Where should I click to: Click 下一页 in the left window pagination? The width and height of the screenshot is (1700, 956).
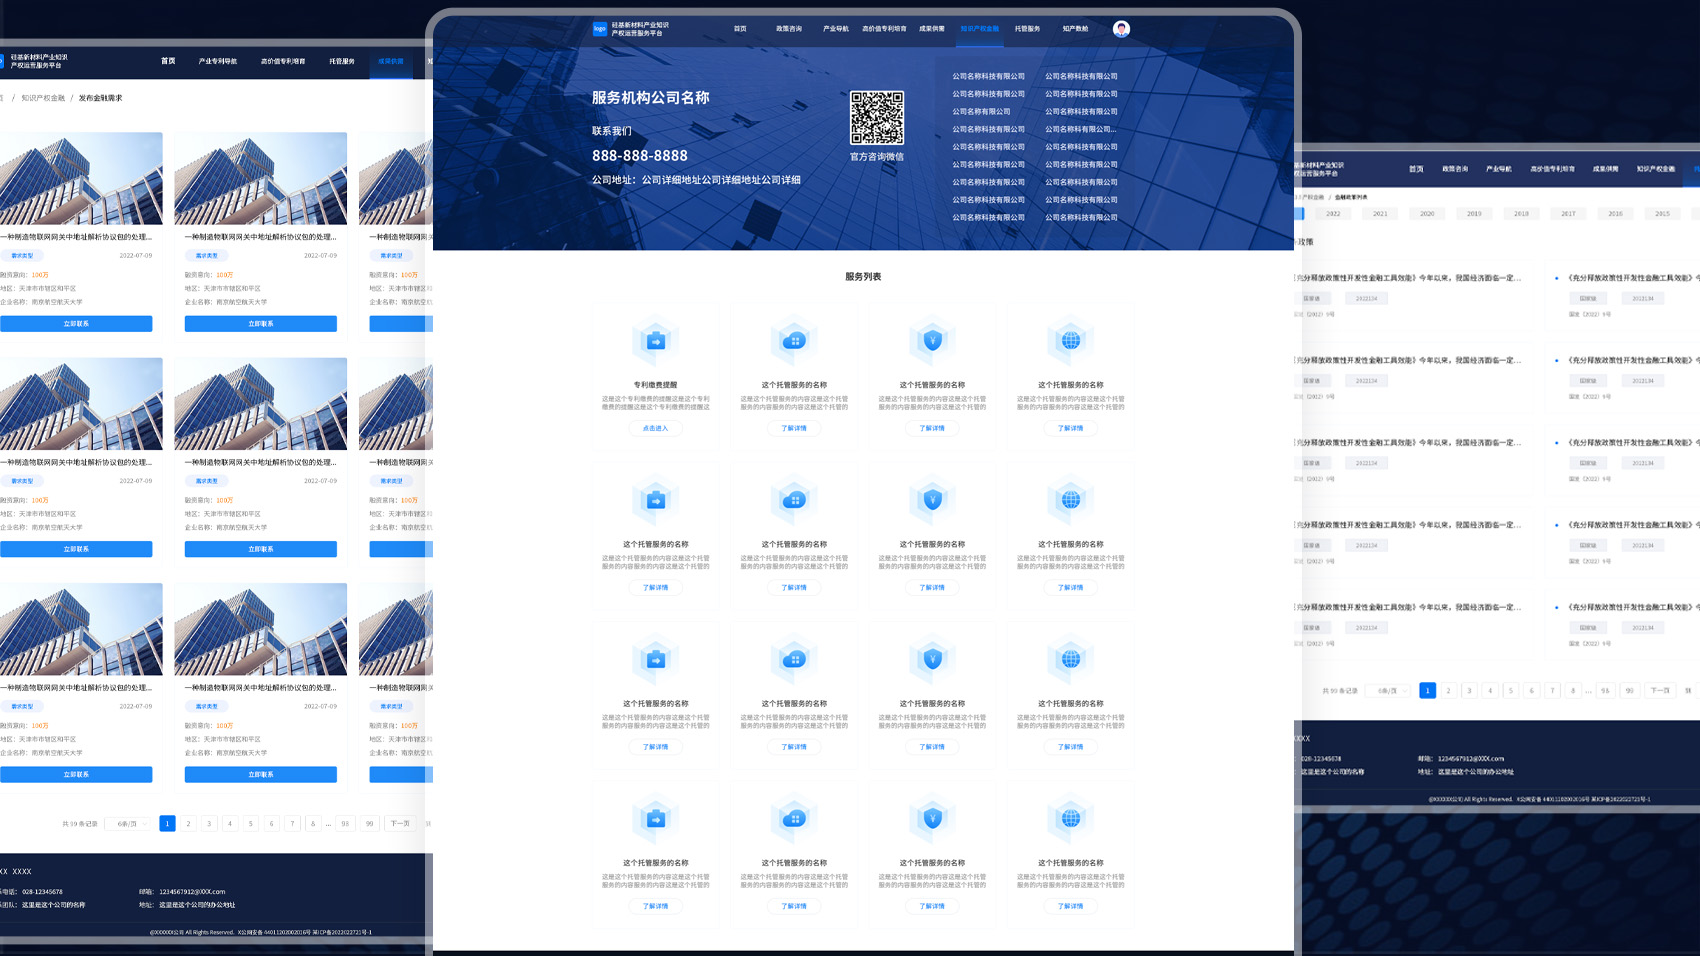pyautogui.click(x=400, y=824)
